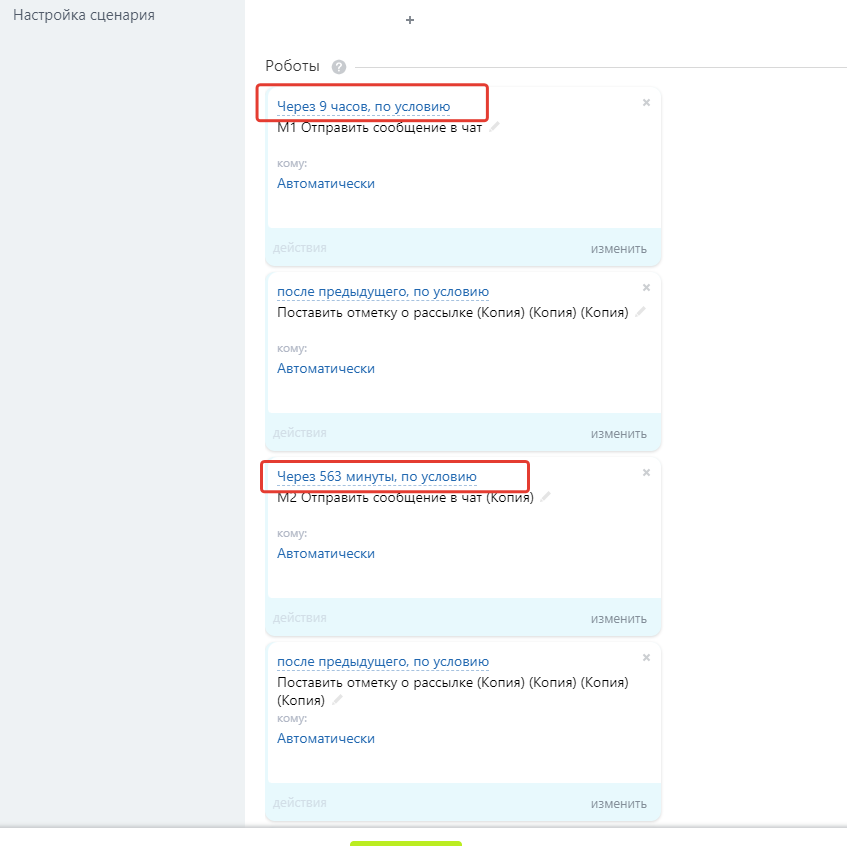Edit name of the last Поставить отметку robot
This screenshot has width=847, height=846.
tap(337, 700)
